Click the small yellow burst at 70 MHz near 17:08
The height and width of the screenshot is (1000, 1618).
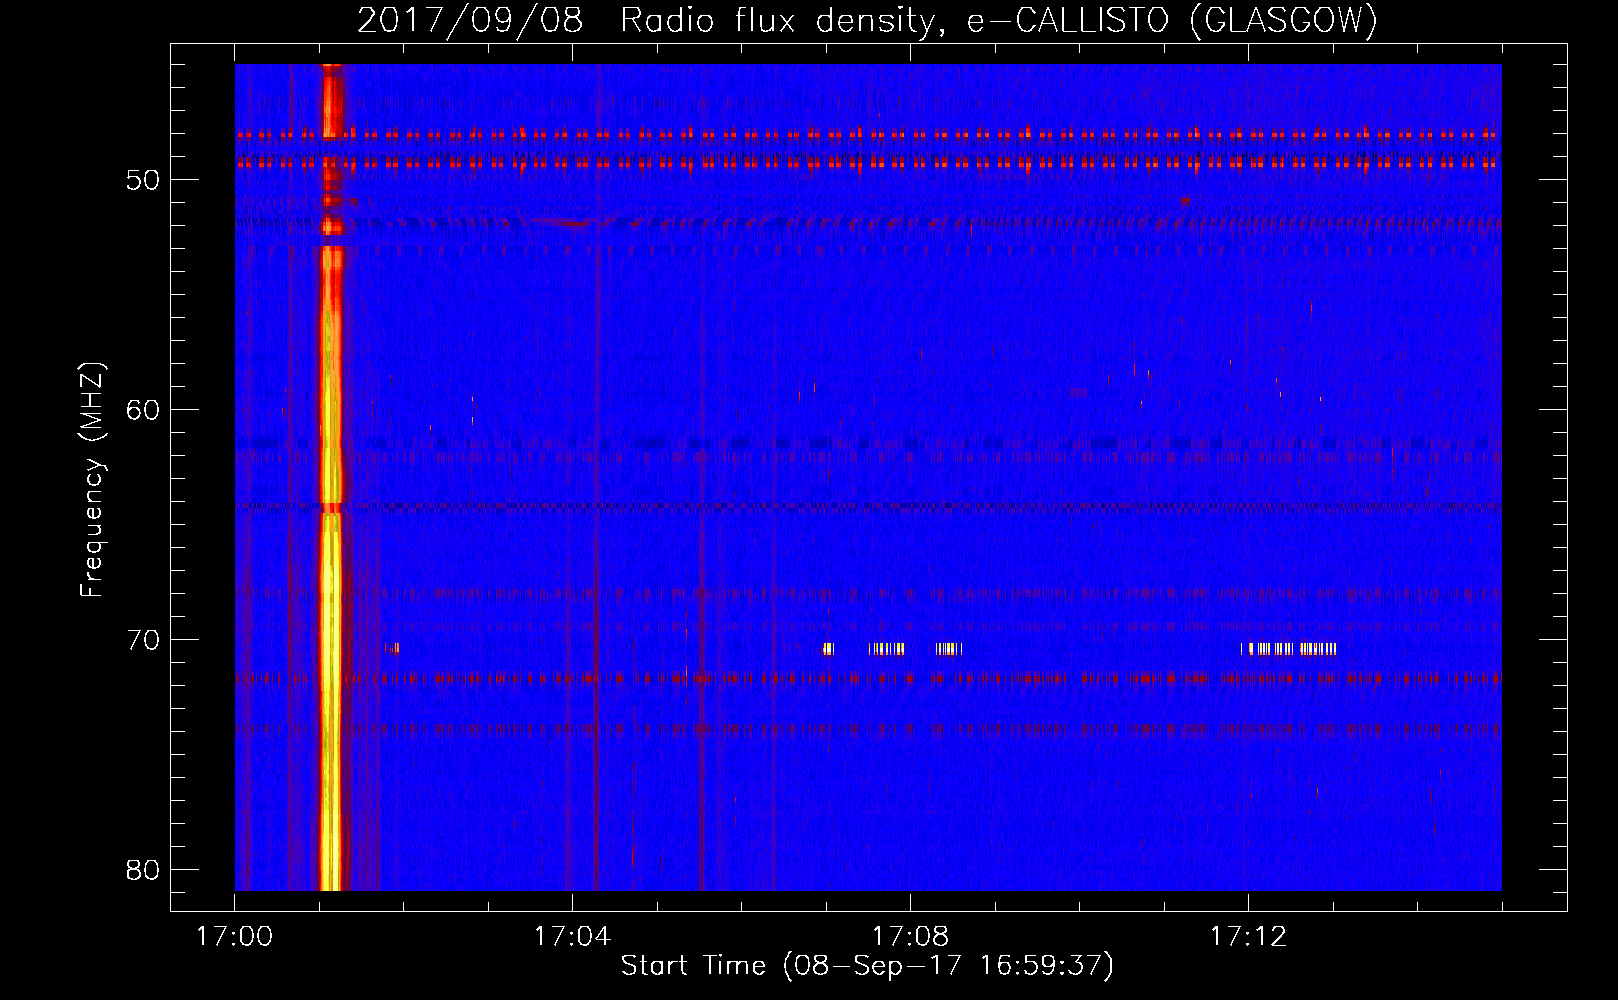[887, 649]
